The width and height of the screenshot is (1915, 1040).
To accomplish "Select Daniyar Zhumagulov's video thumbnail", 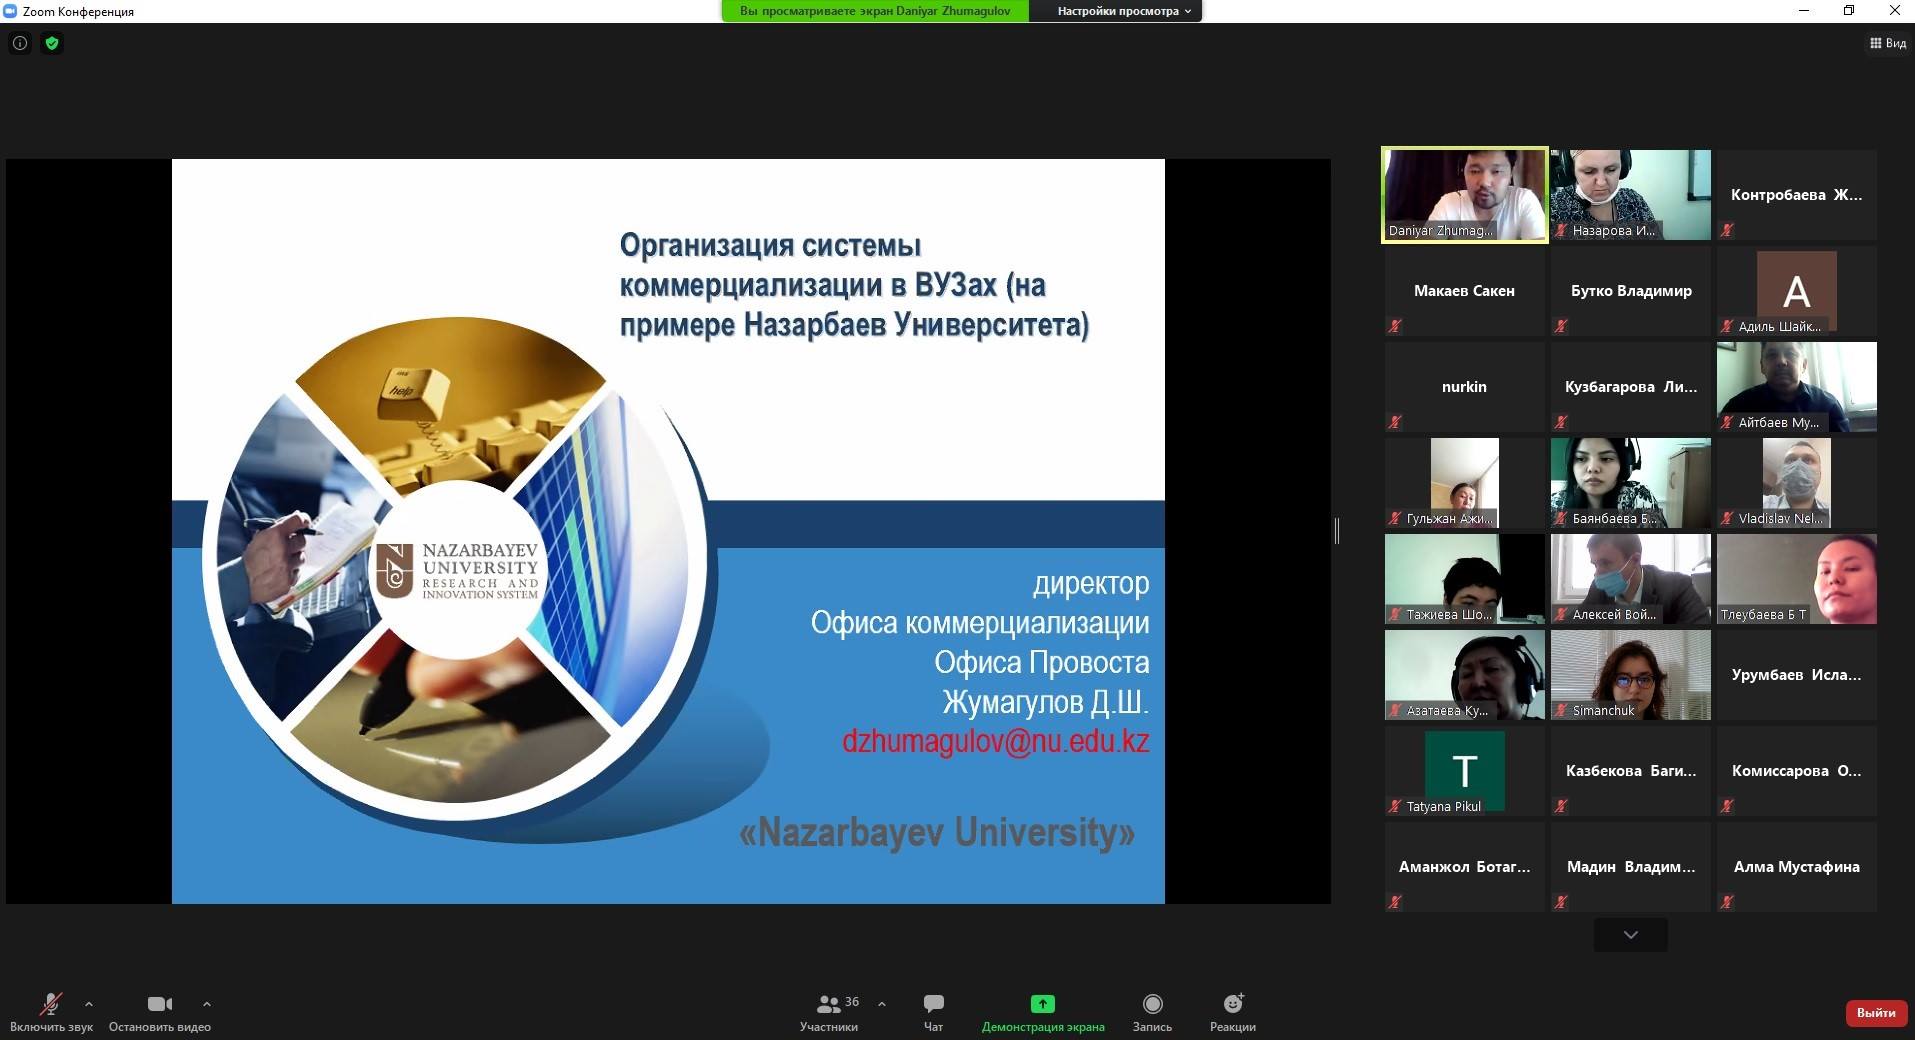I will click(x=1464, y=195).
